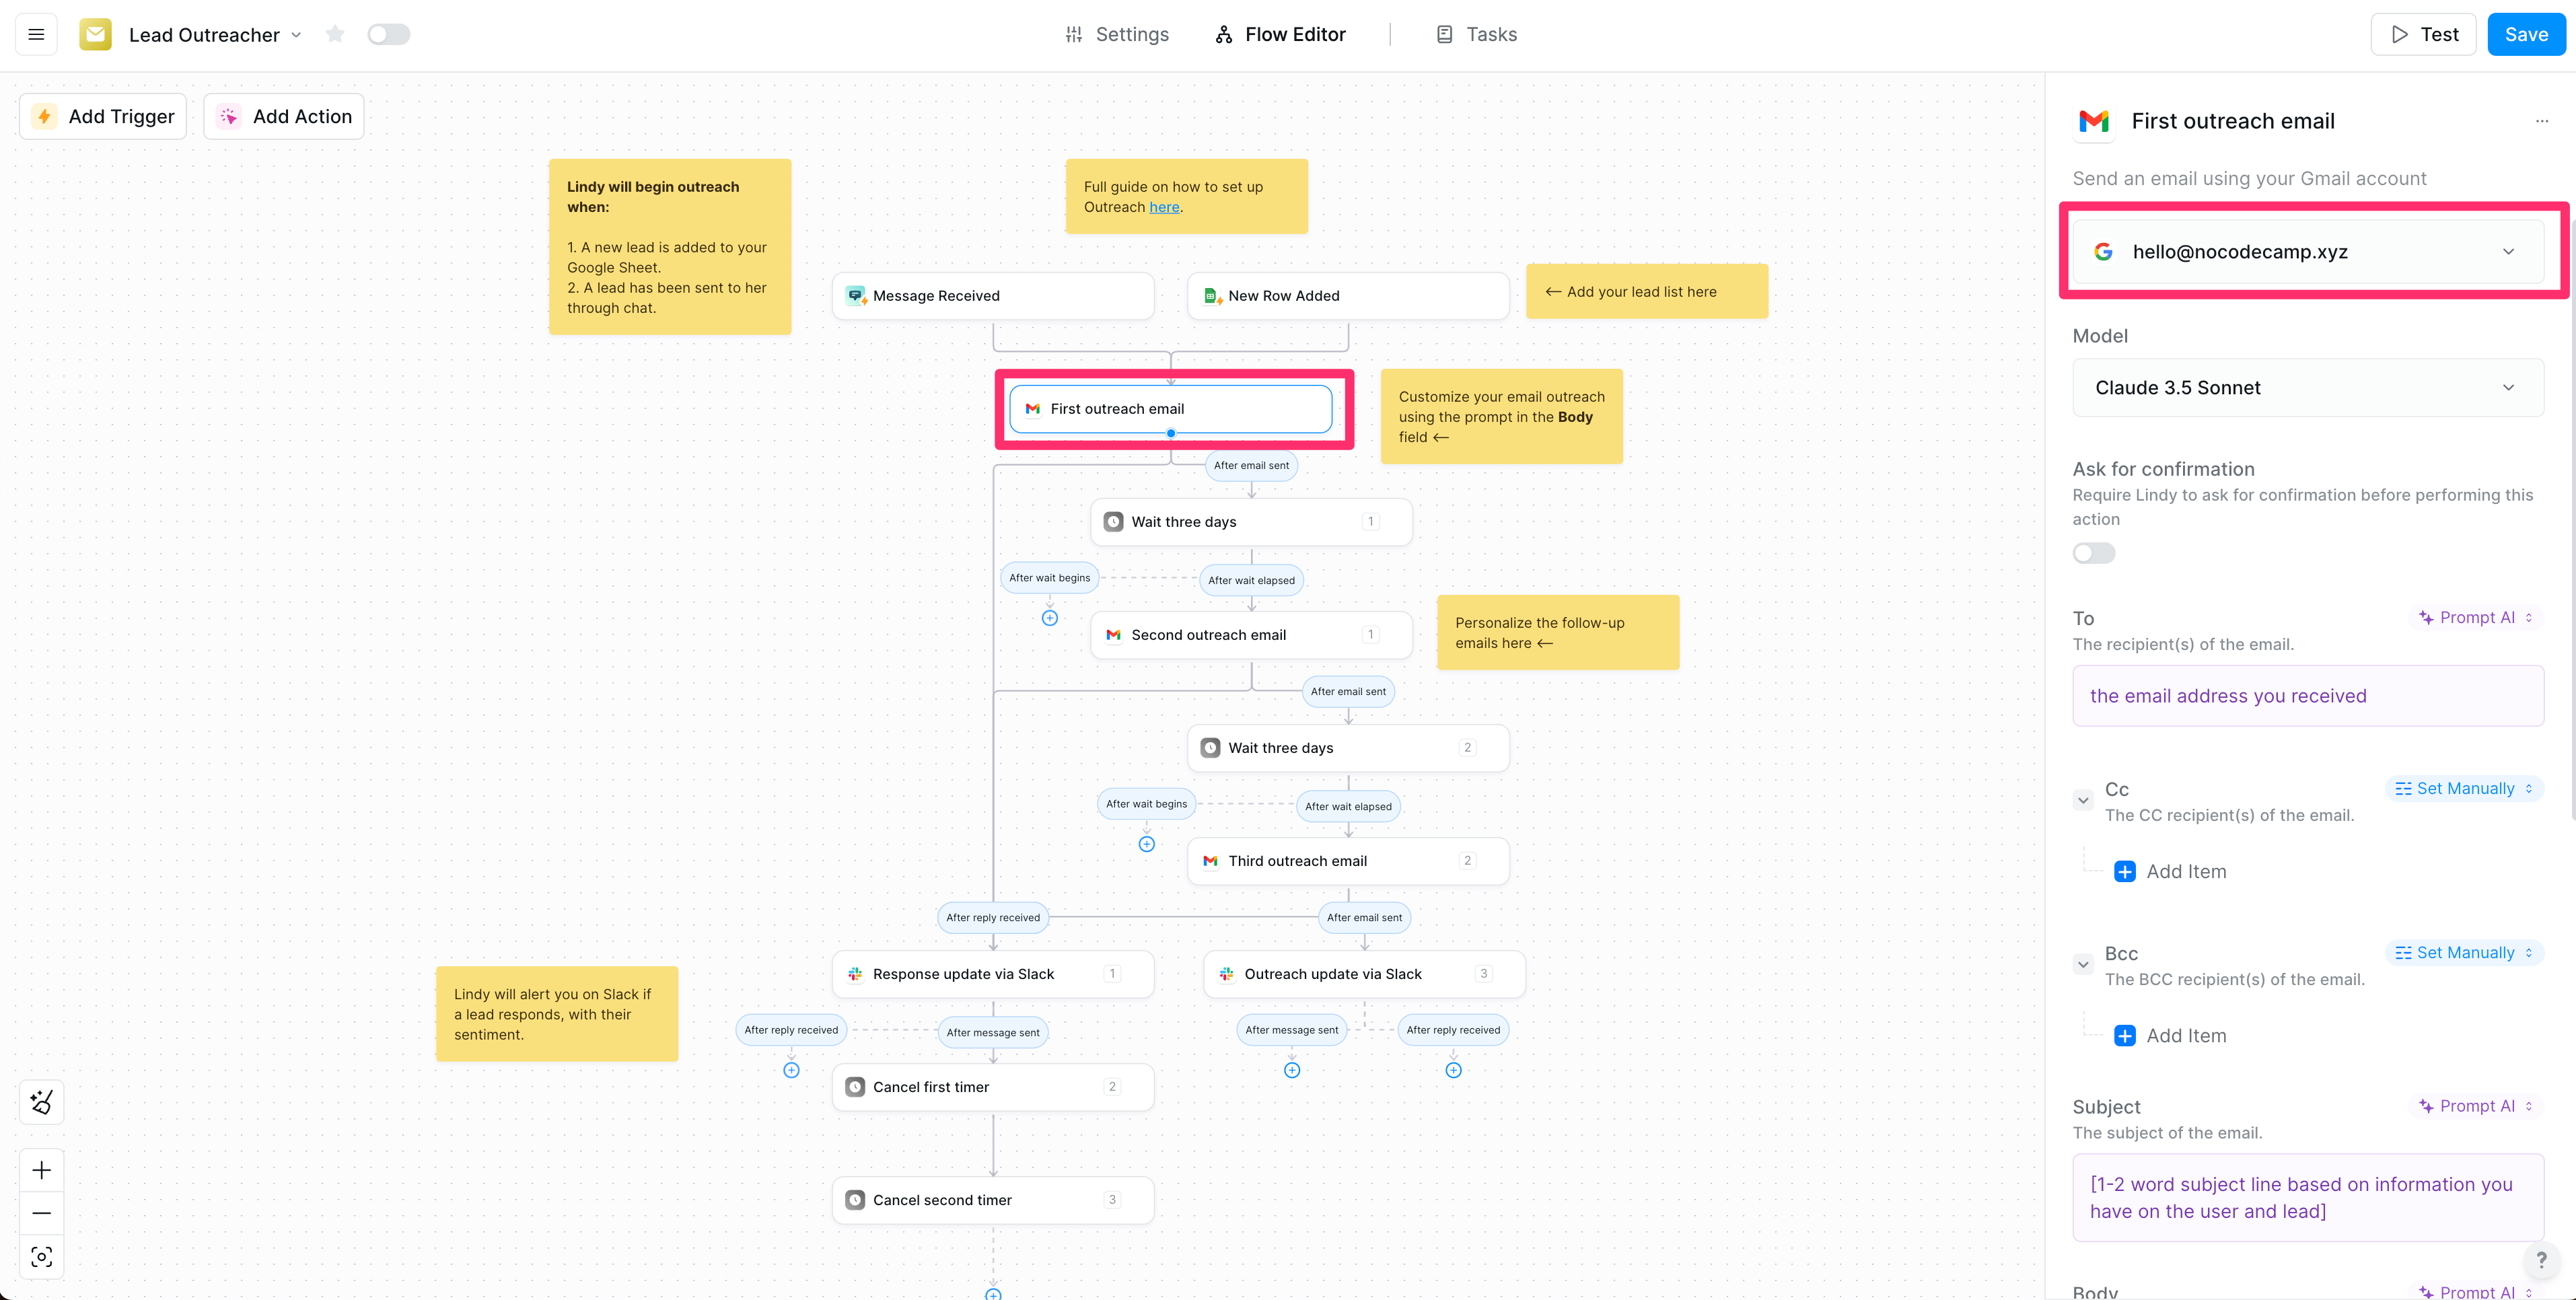Zoom out with the minus icon

point(42,1213)
